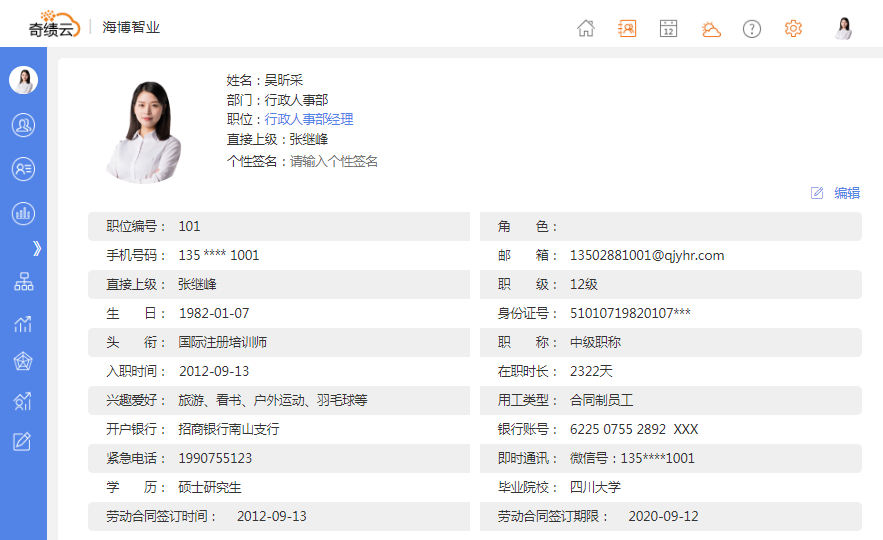Open the calendar icon in top bar
The width and height of the screenshot is (883, 540).
[669, 28]
